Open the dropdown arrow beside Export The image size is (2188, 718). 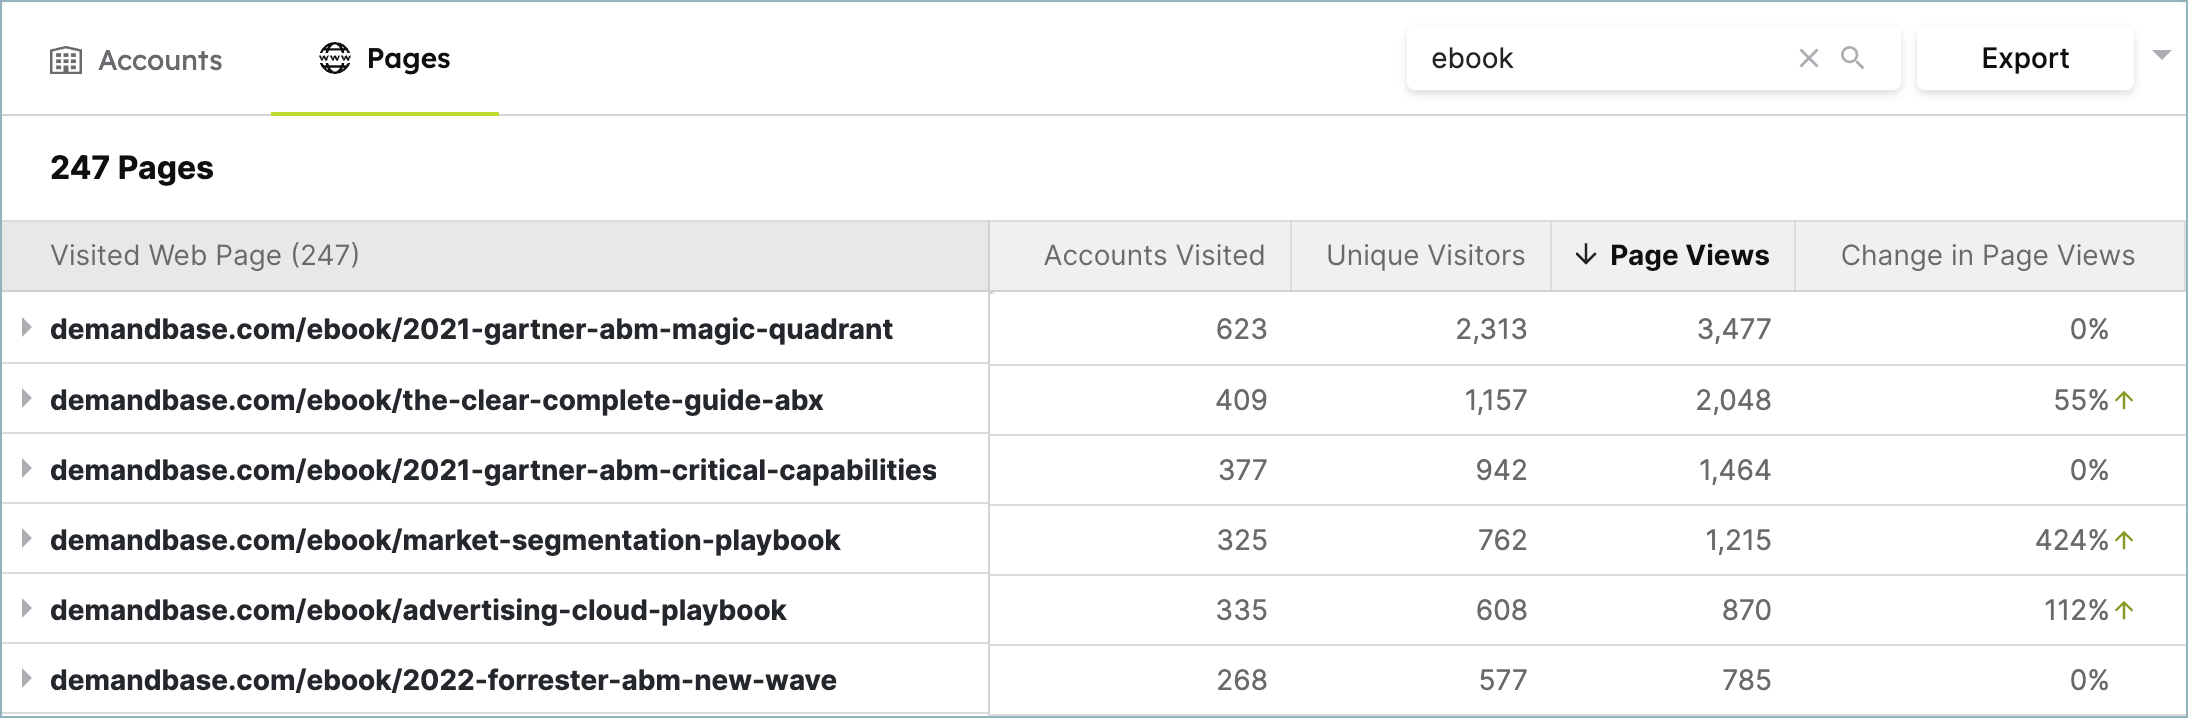[x=2161, y=55]
